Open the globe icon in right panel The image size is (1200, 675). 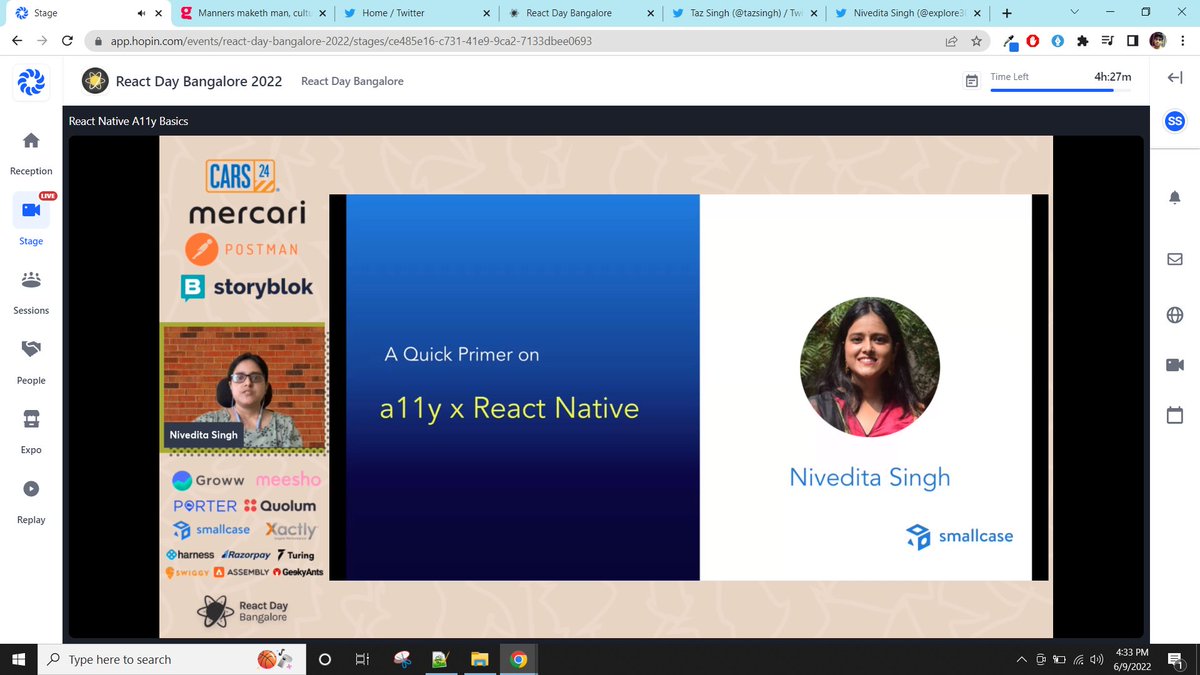(1175, 315)
